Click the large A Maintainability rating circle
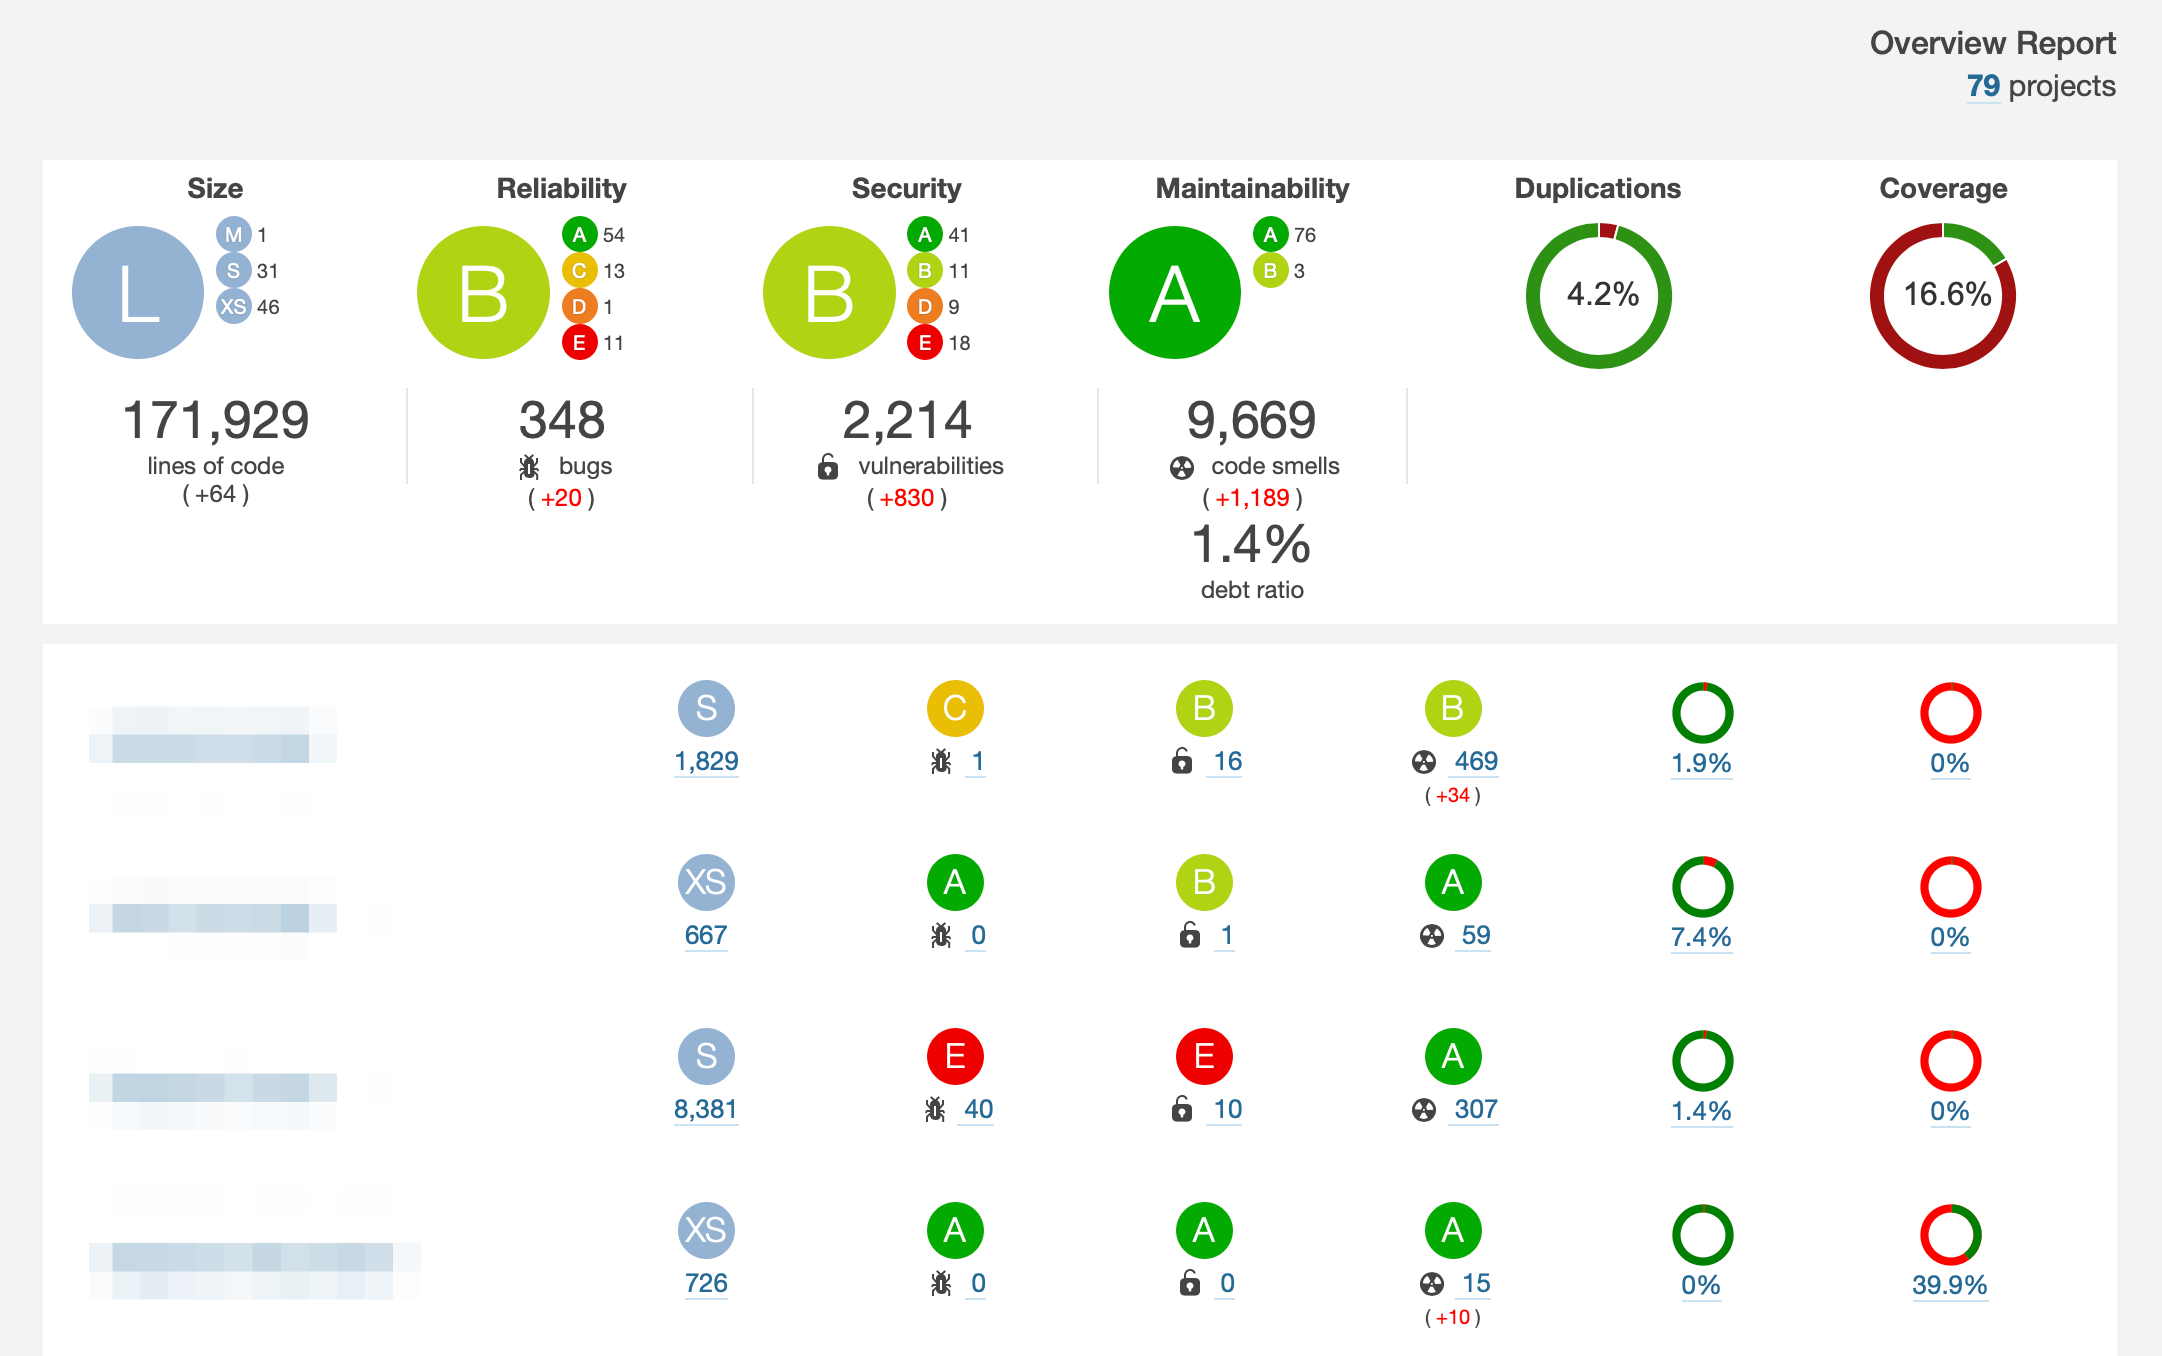This screenshot has width=2162, height=1356. coord(1175,293)
